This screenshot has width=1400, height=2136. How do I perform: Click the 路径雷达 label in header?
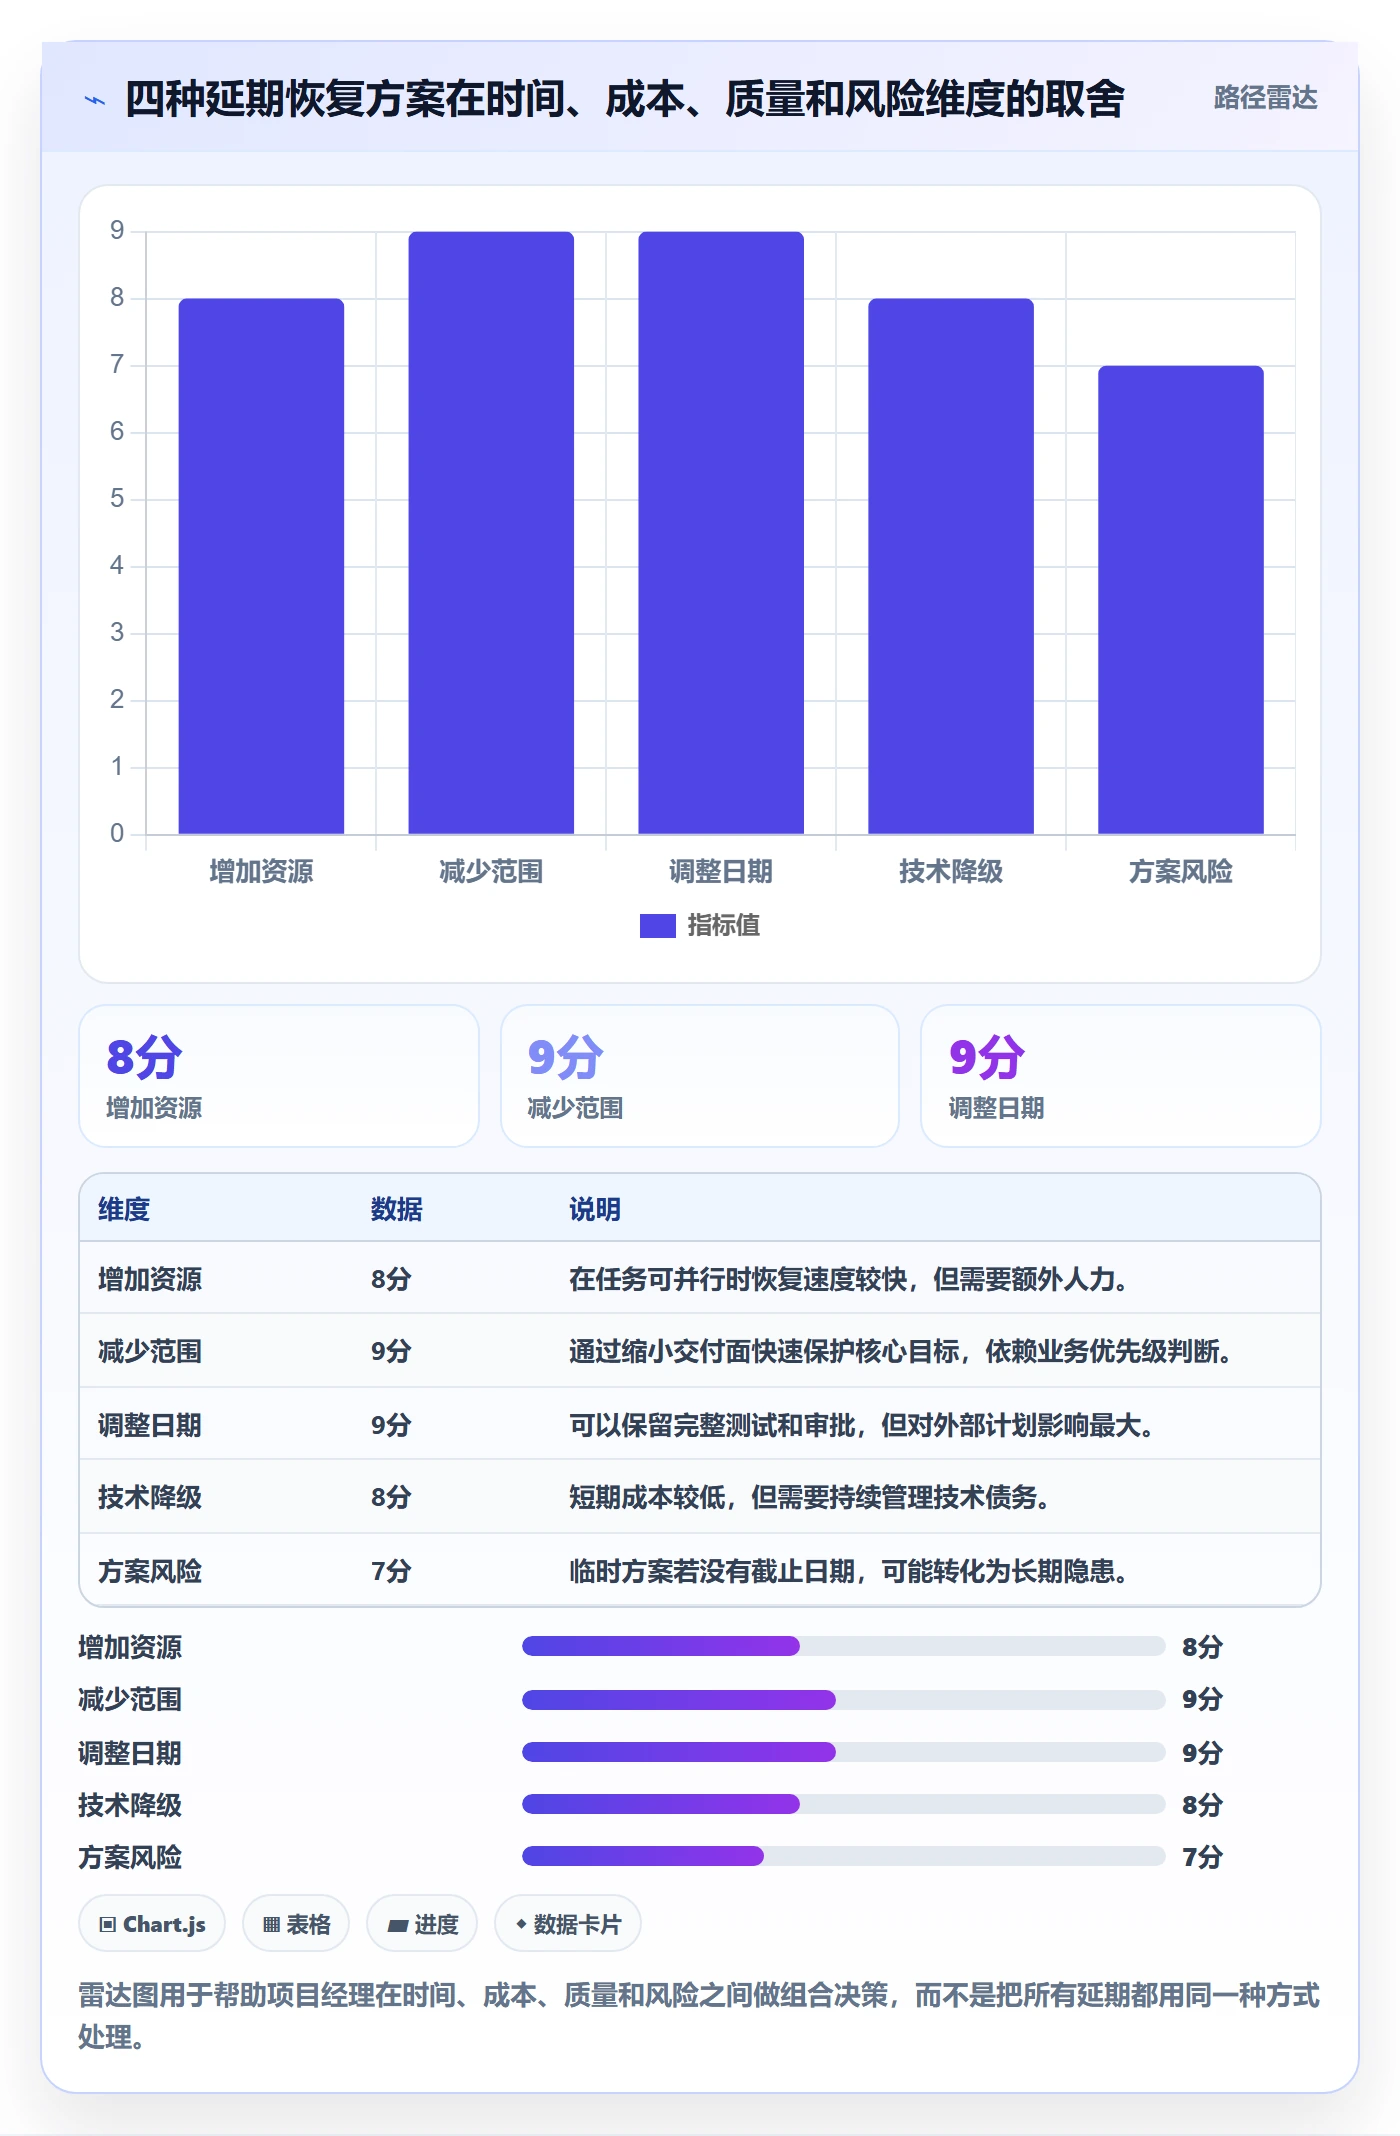coord(1265,98)
